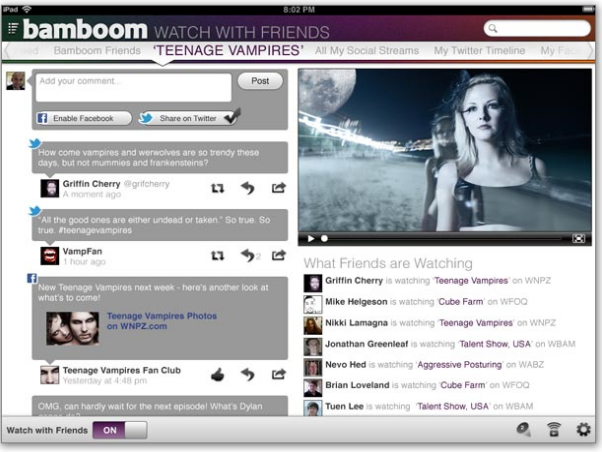The width and height of the screenshot is (602, 452).
Task: Click the bamboom logo
Action: coord(85,29)
